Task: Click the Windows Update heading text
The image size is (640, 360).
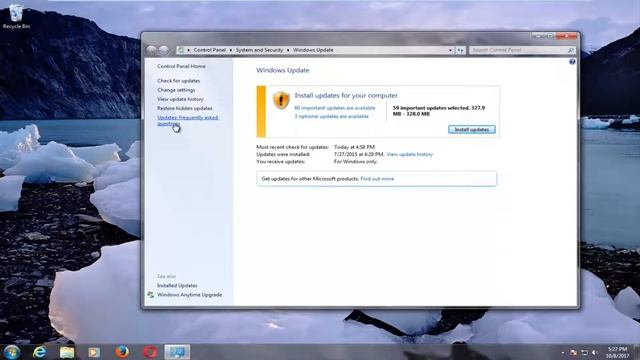Action: pos(282,70)
